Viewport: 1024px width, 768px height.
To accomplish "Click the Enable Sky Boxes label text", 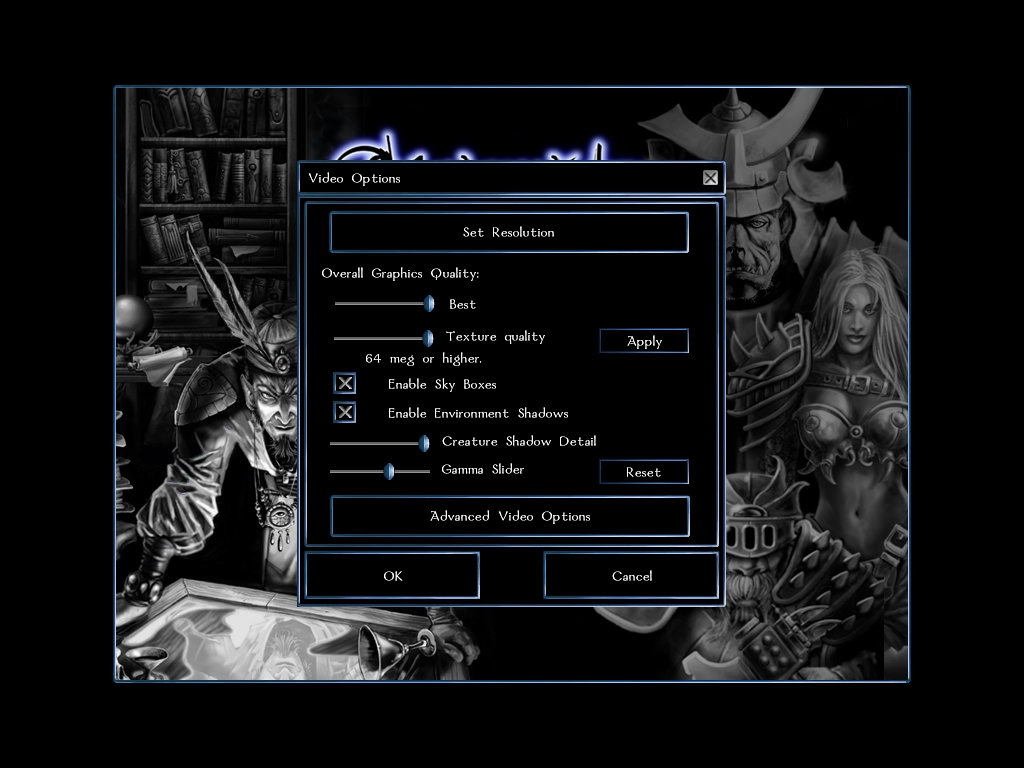I will [442, 384].
